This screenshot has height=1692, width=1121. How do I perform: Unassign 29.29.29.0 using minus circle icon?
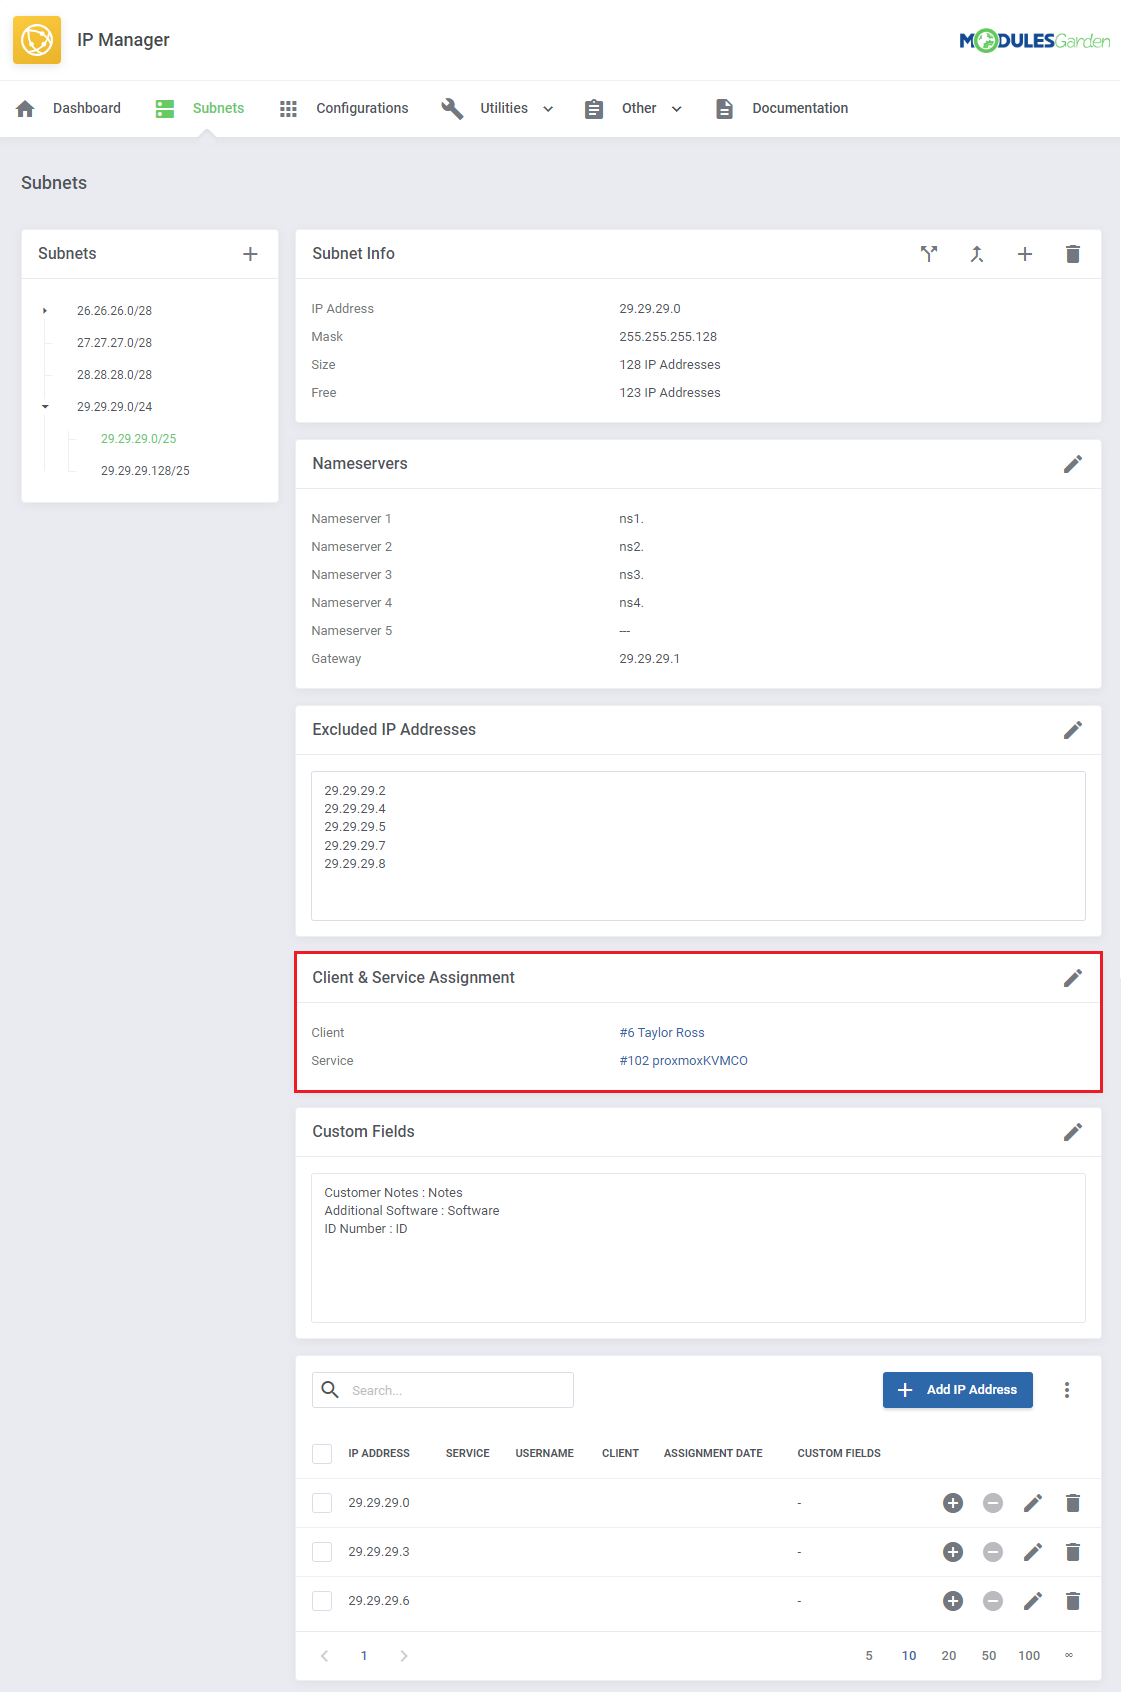point(993,1503)
